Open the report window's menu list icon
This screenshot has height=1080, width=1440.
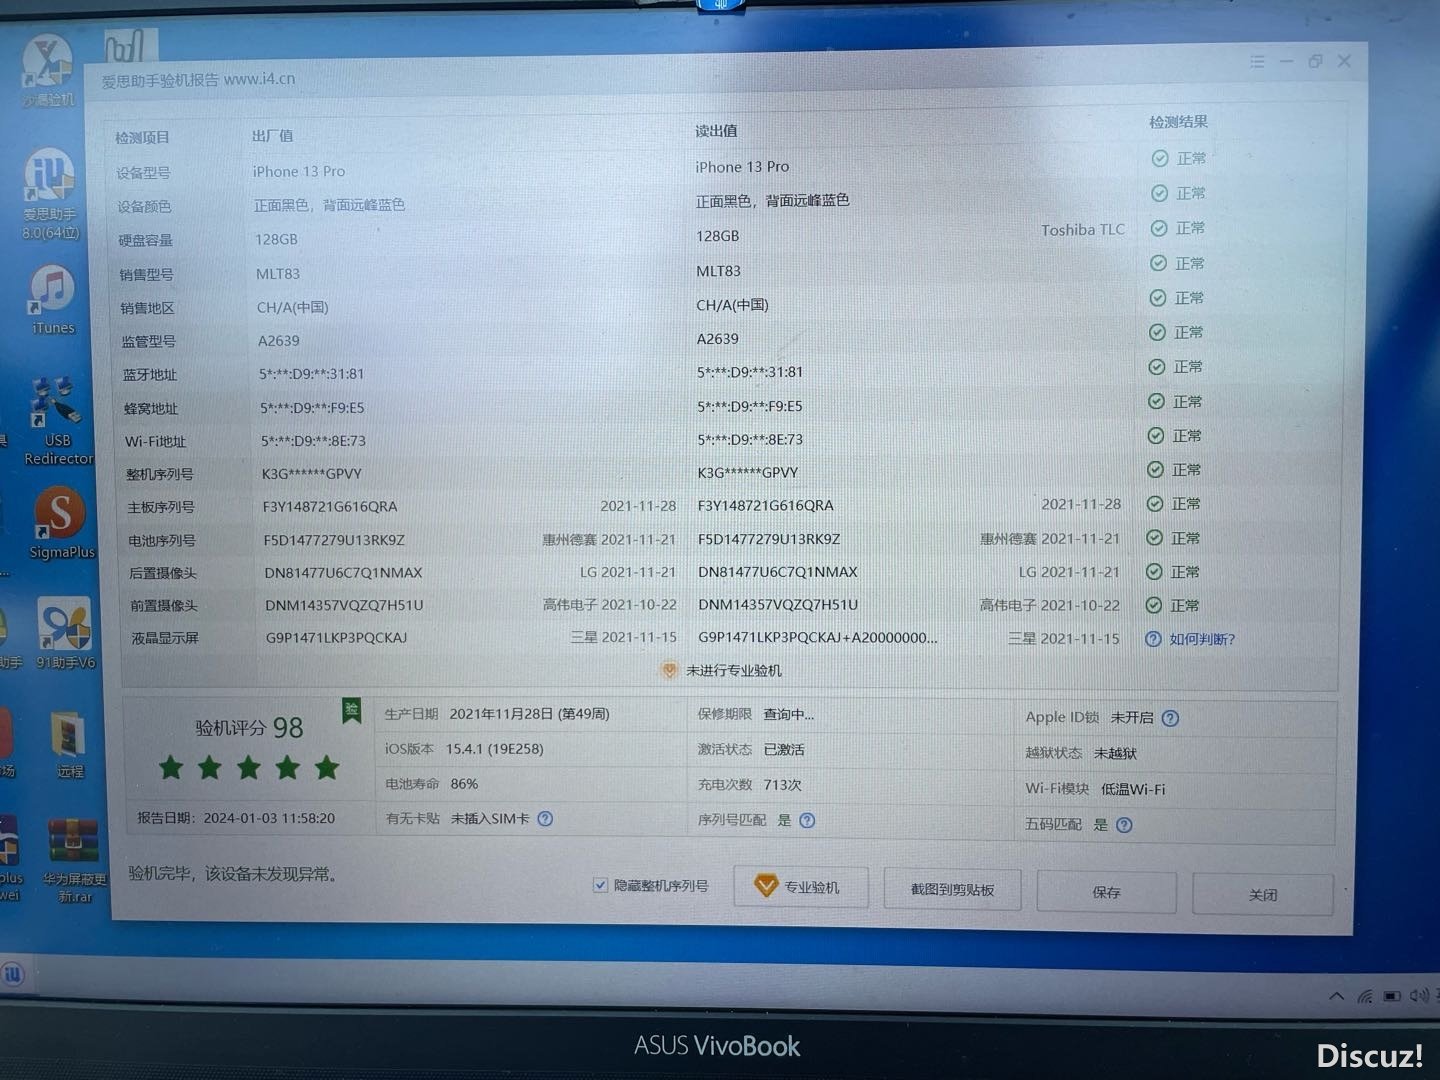coord(1257,62)
